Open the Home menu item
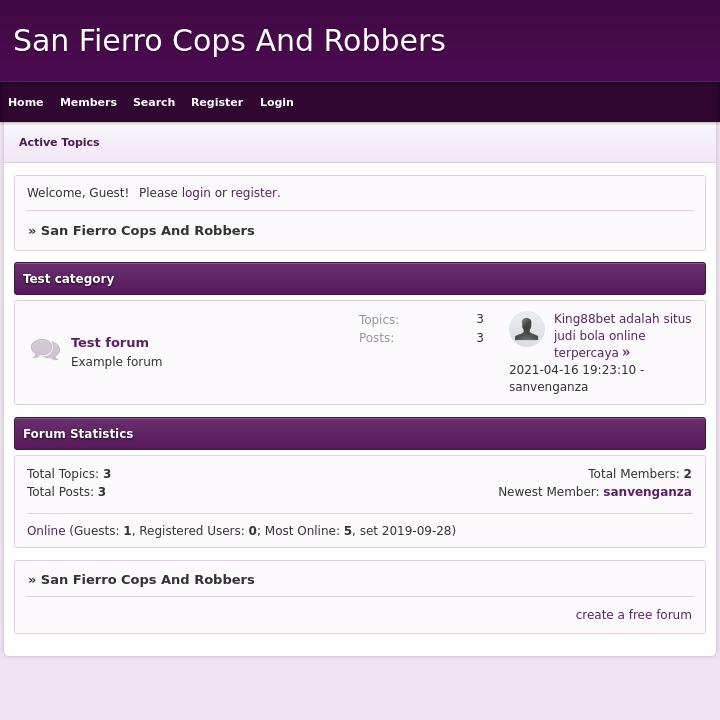 (x=26, y=102)
